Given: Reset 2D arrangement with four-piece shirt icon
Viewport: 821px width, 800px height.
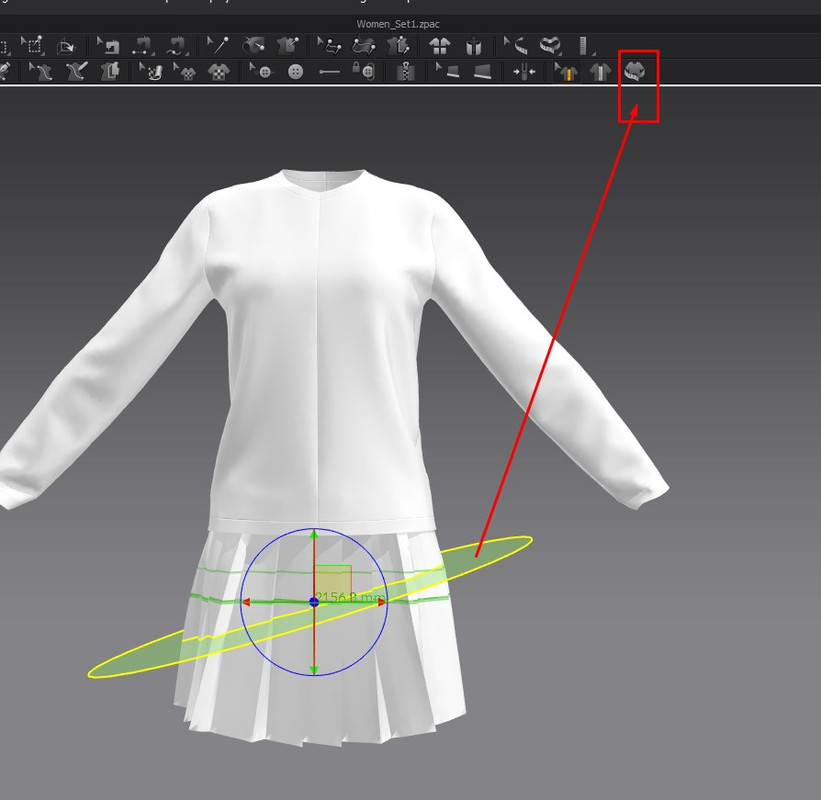Looking at the screenshot, I should pyautogui.click(x=440, y=46).
